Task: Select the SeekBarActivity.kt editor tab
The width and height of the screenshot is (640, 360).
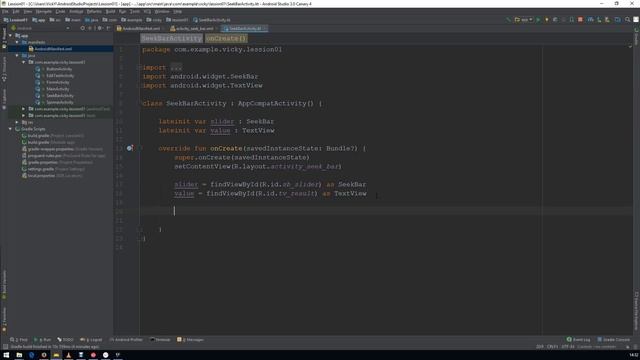Action: click(x=244, y=29)
